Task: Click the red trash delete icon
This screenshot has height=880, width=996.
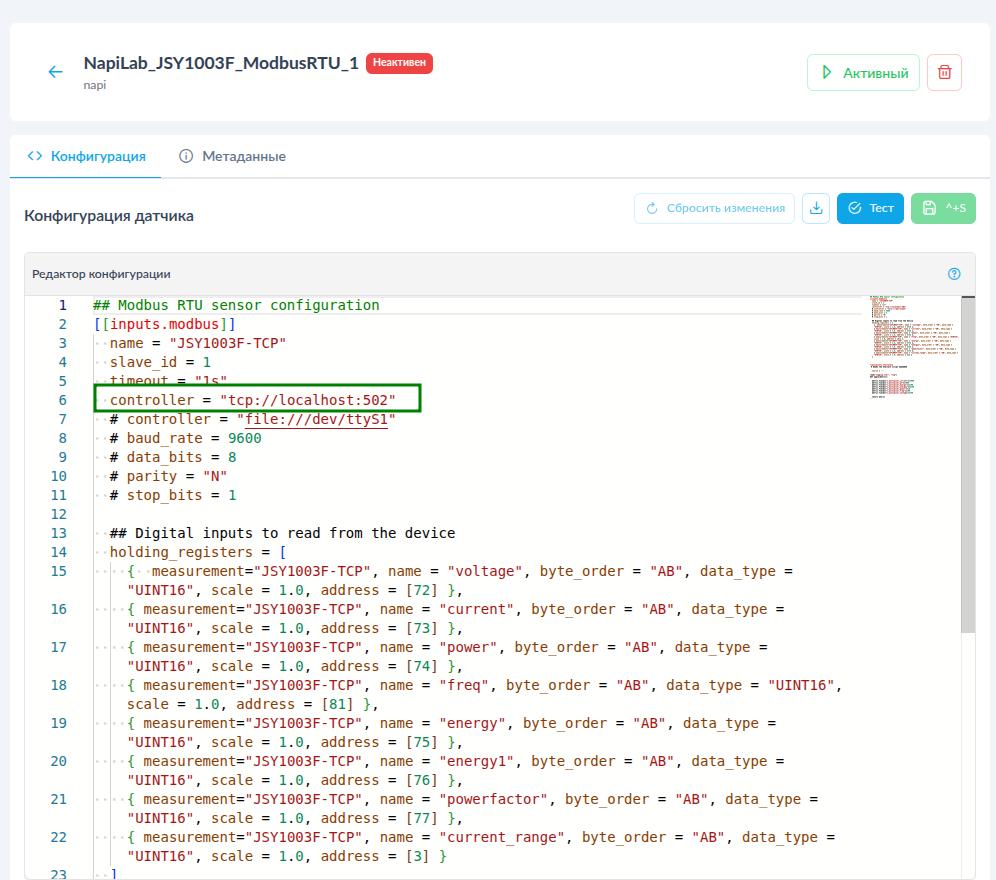Action: click(x=944, y=73)
